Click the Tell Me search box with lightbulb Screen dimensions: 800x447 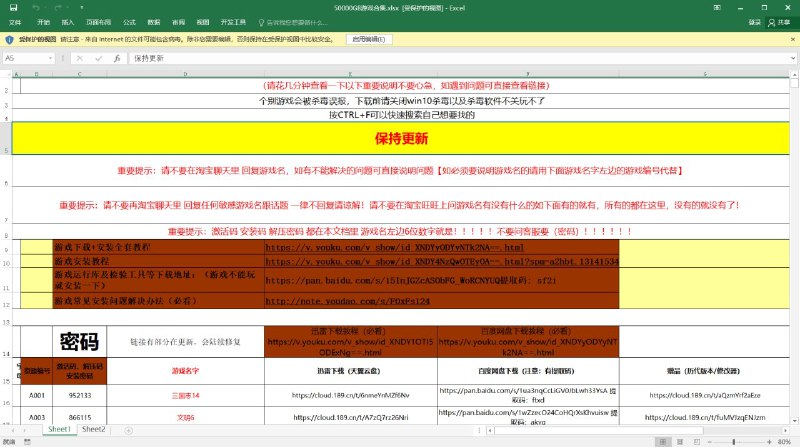293,22
